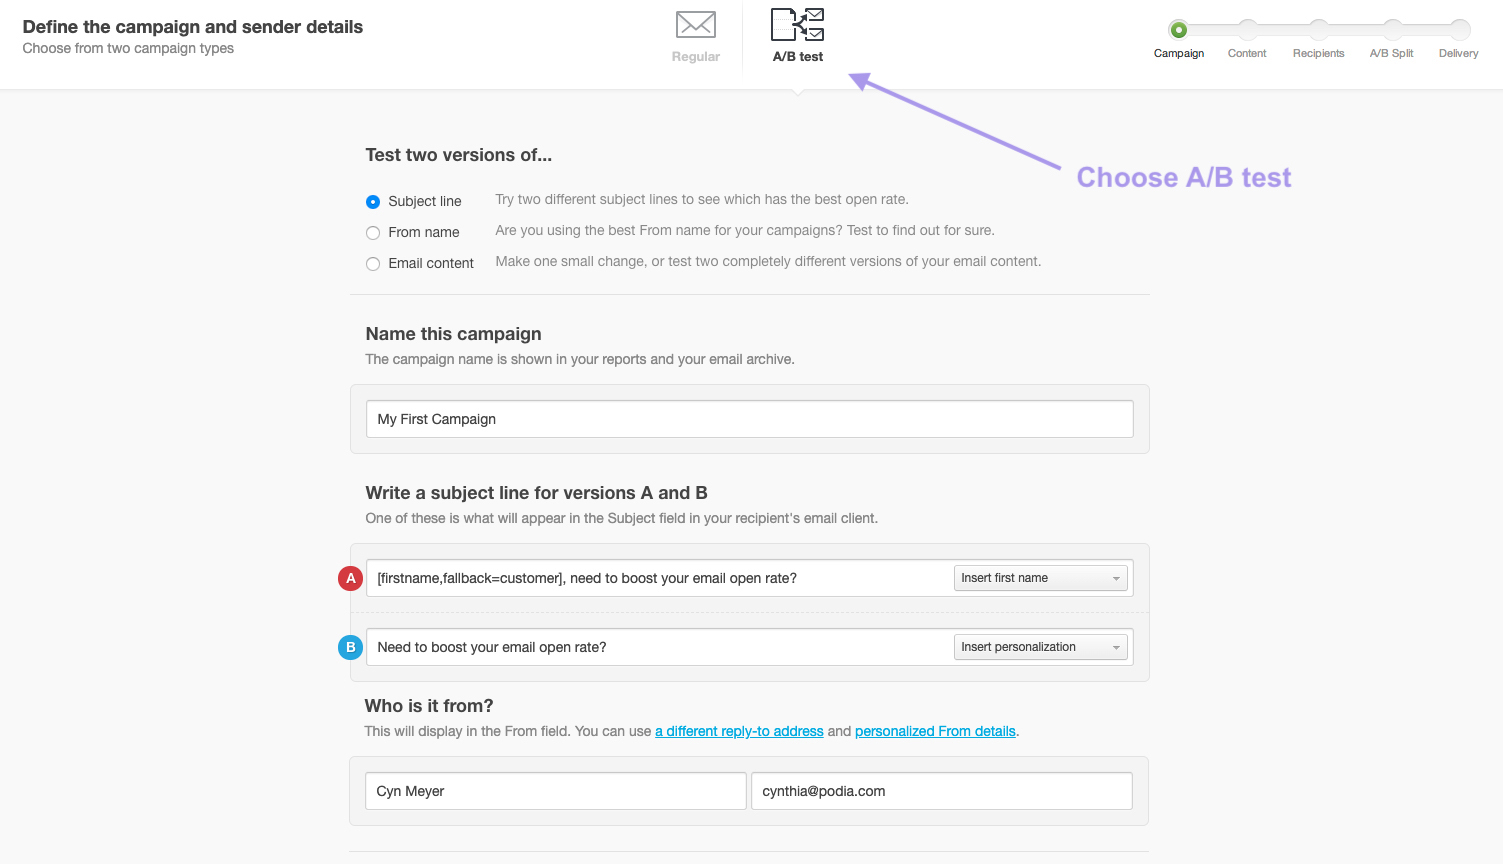Image resolution: width=1503 pixels, height=864 pixels.
Task: Choose the From name test option
Action: [x=372, y=232]
